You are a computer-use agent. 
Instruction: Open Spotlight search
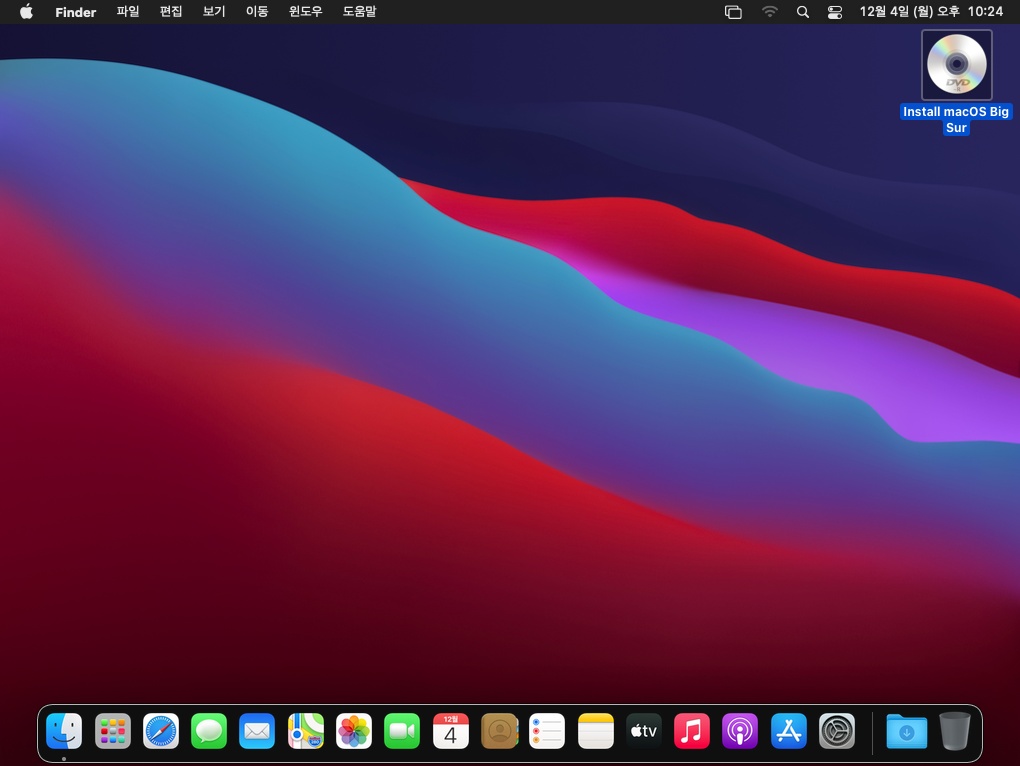click(x=803, y=12)
